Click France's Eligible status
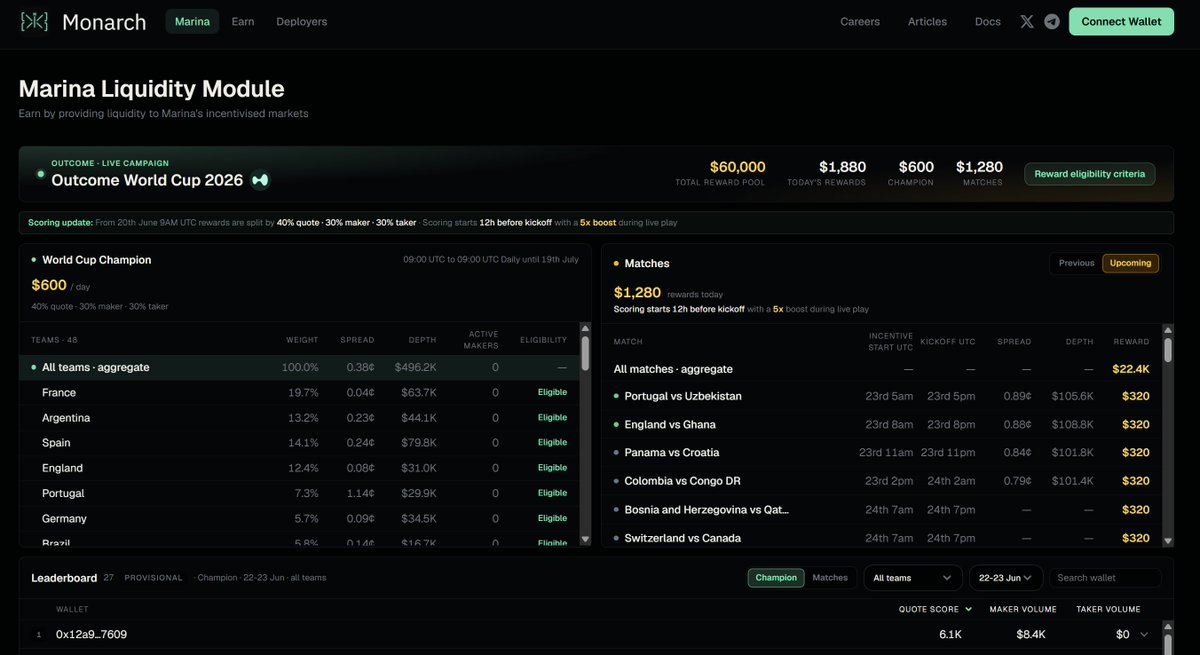This screenshot has height=655, width=1200. tap(552, 392)
